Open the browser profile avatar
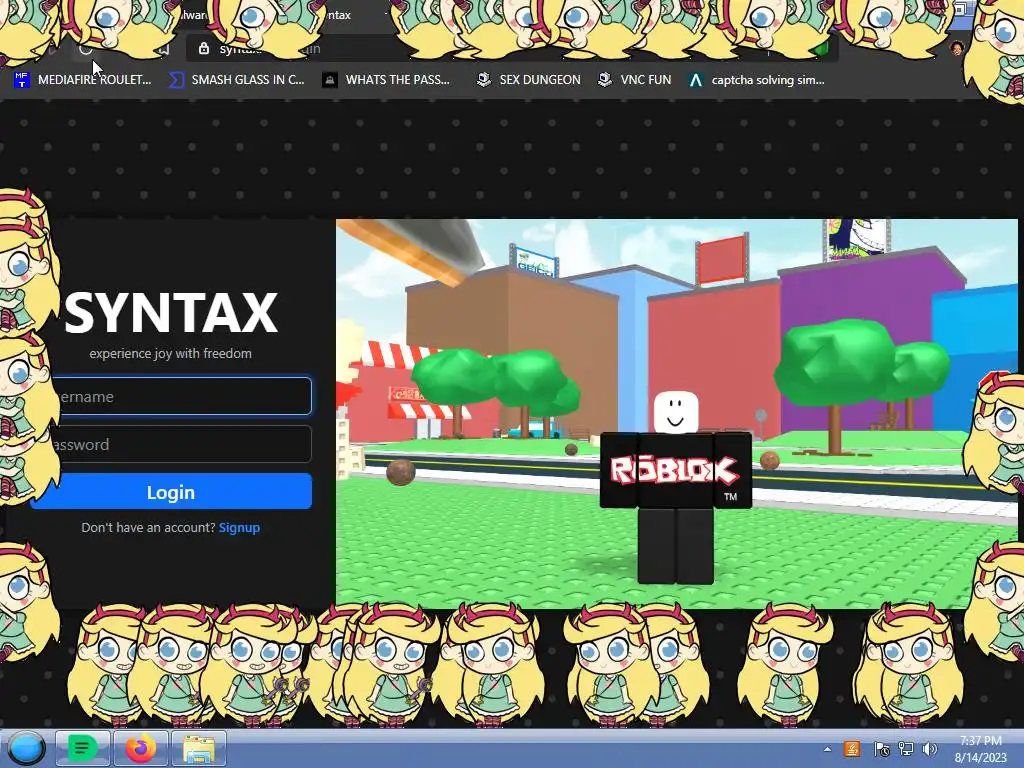 coord(957,48)
